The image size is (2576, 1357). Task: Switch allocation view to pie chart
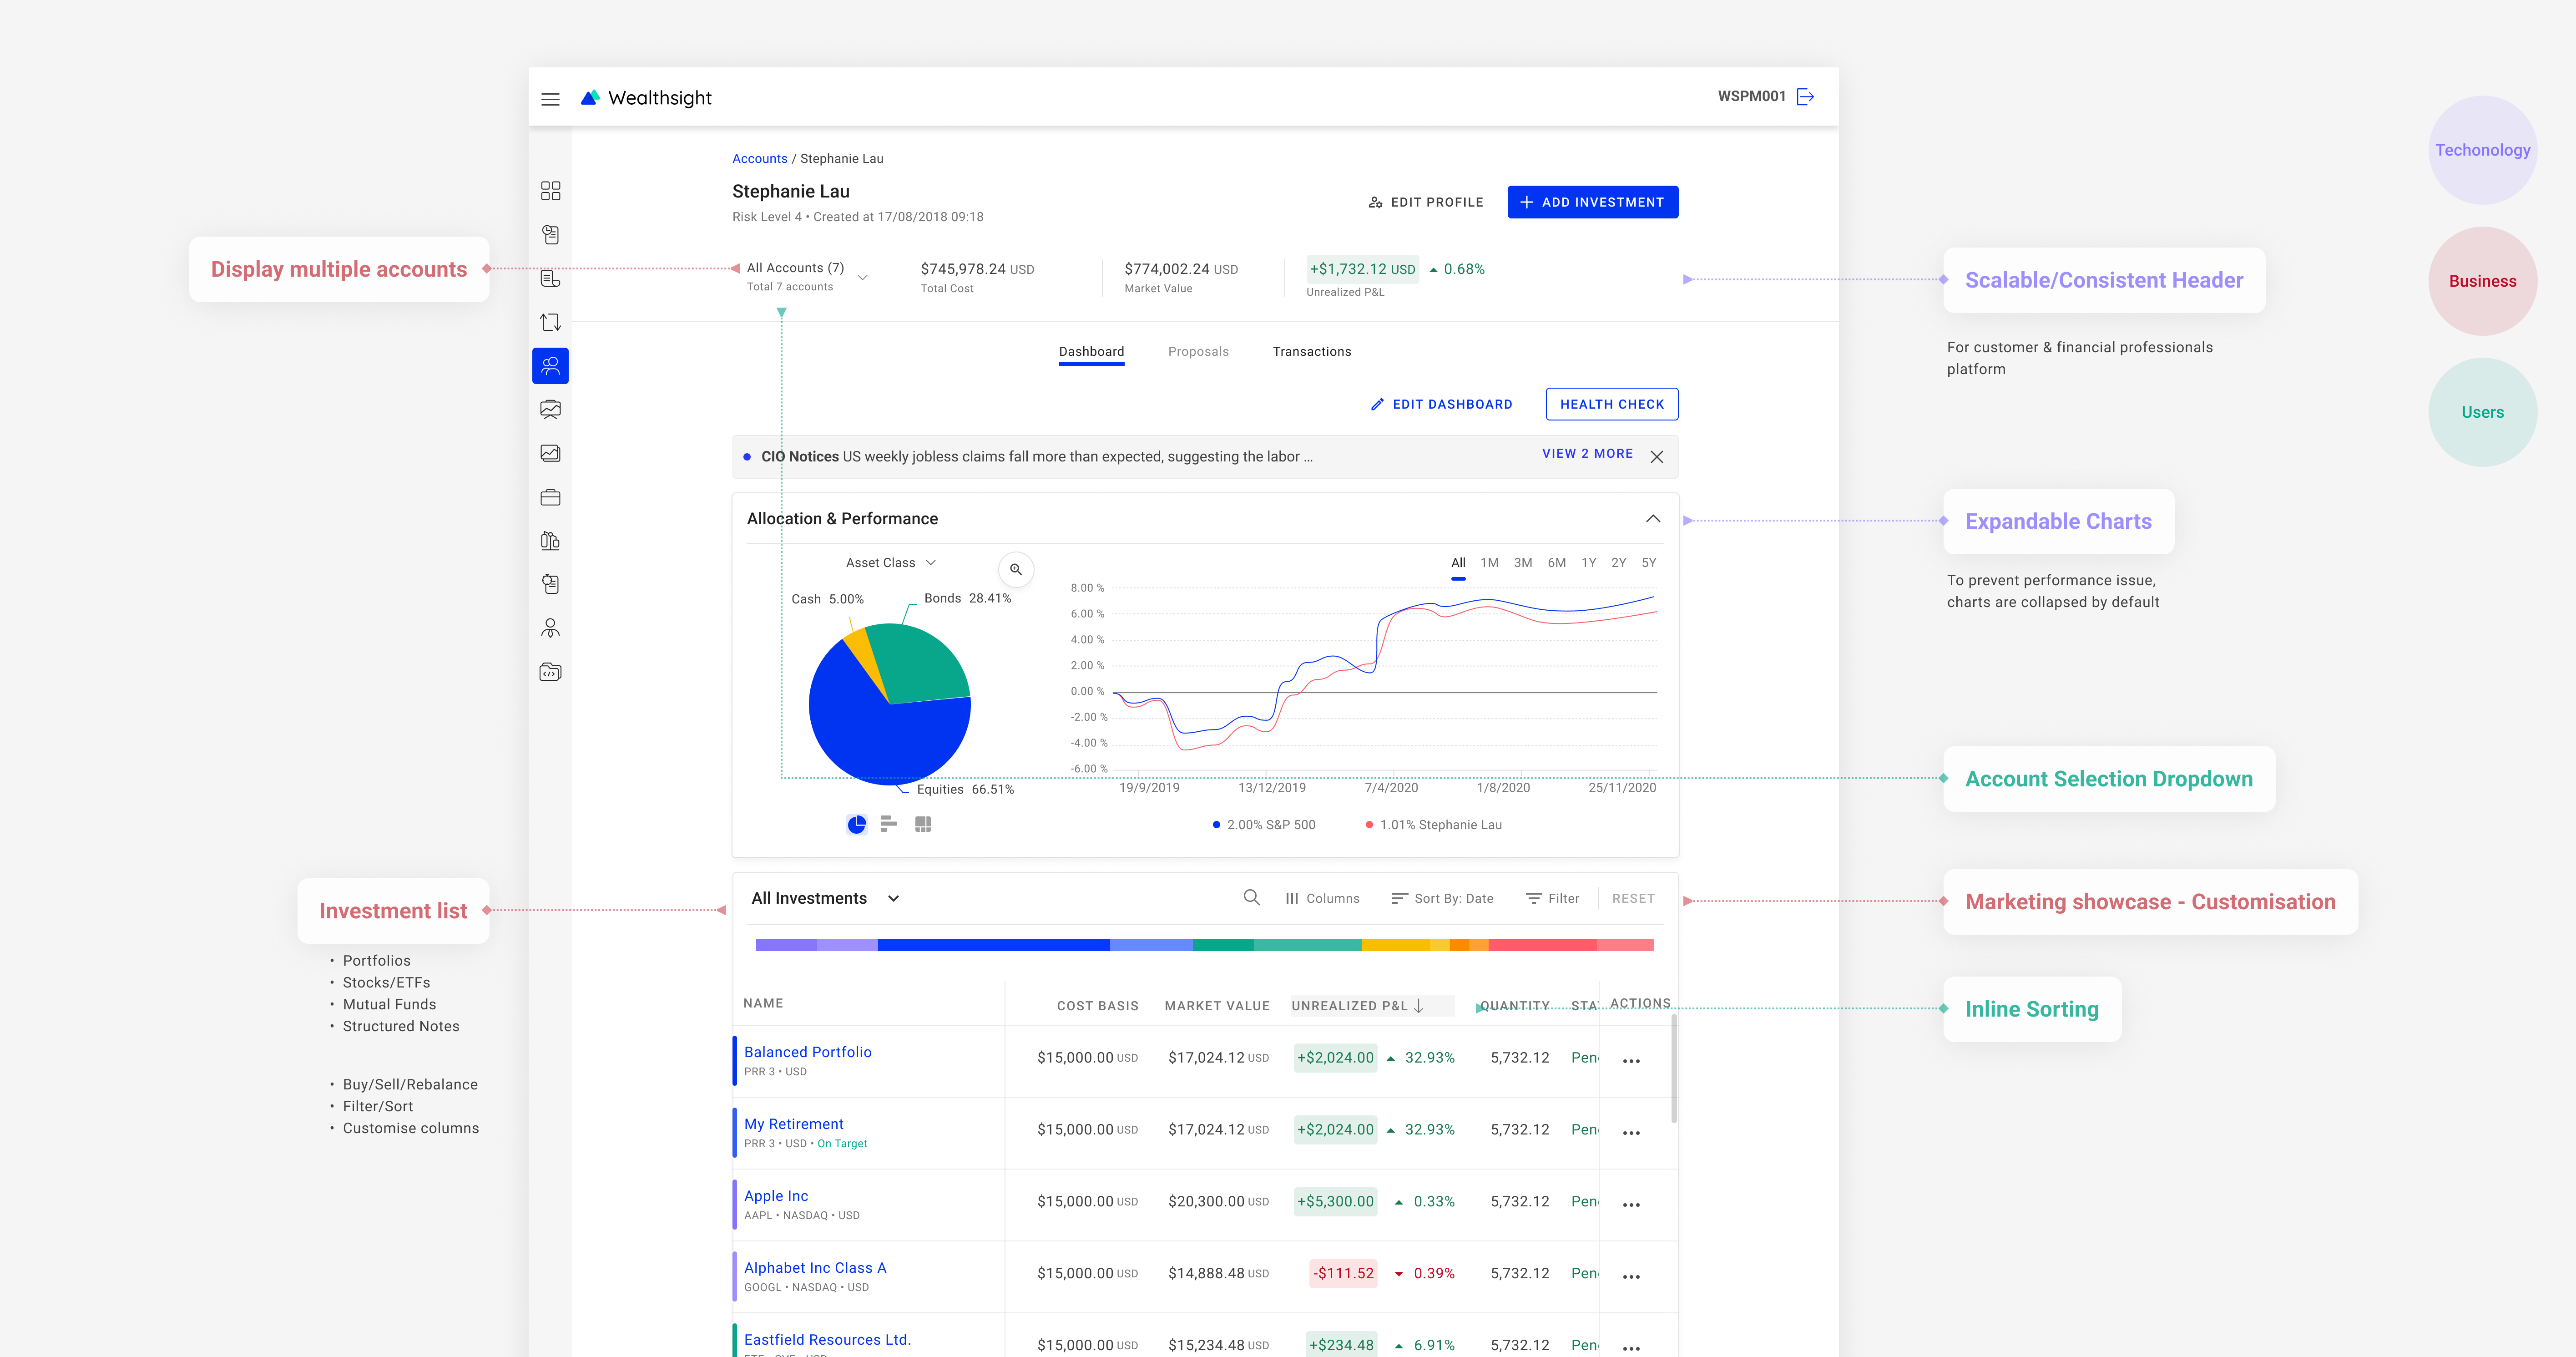click(857, 824)
